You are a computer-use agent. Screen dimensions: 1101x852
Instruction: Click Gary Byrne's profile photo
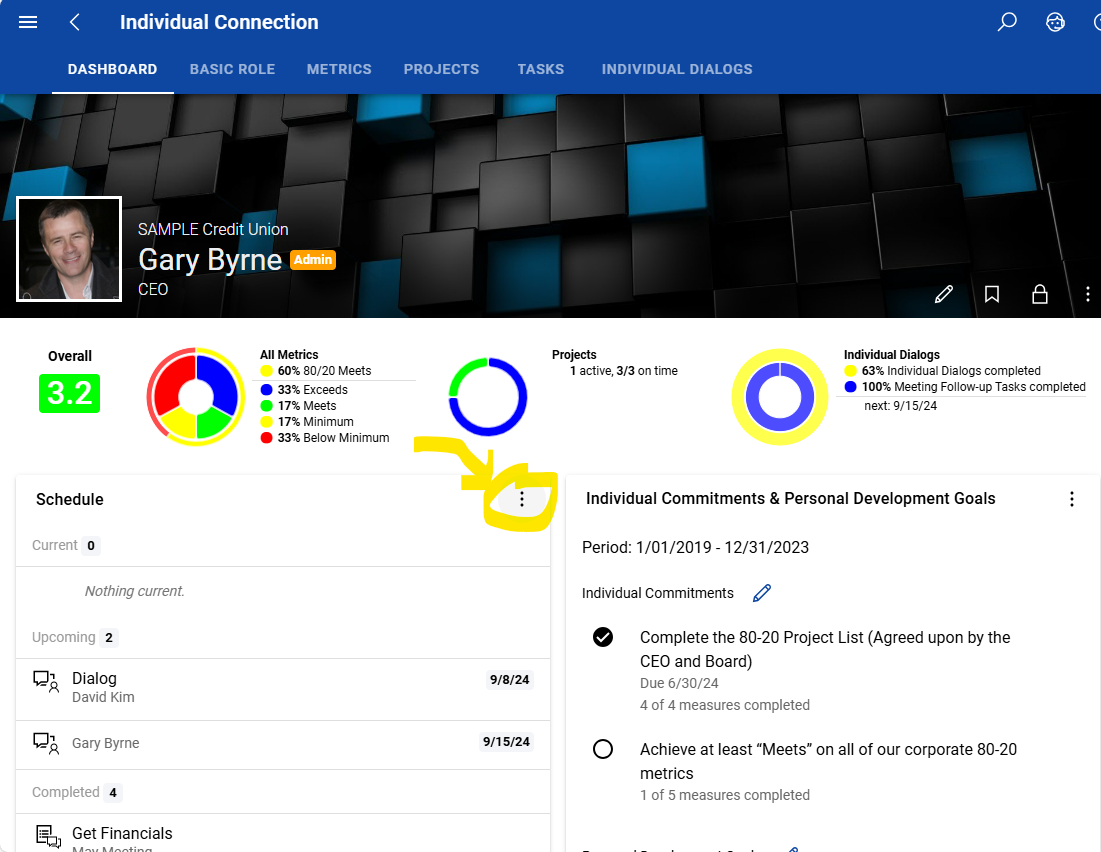tap(69, 249)
